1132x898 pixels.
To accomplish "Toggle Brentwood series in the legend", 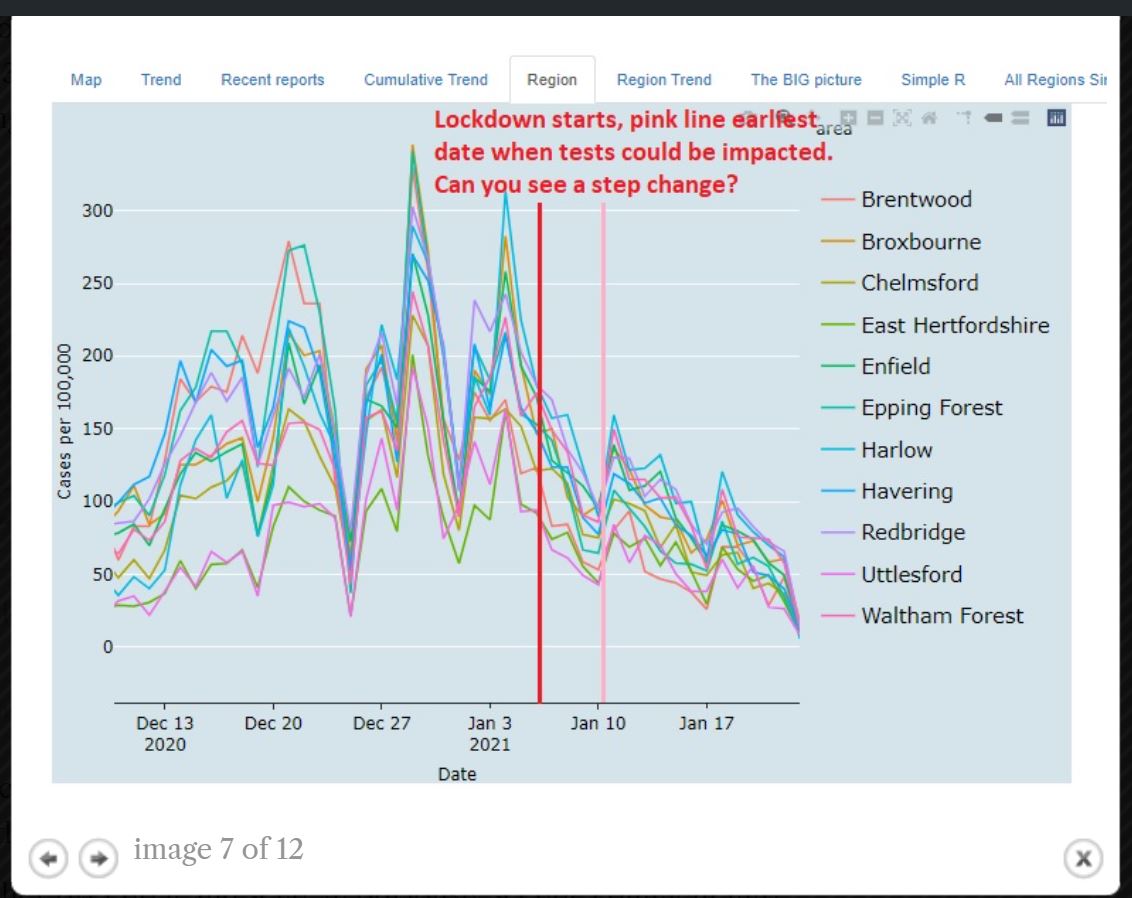I will click(916, 199).
